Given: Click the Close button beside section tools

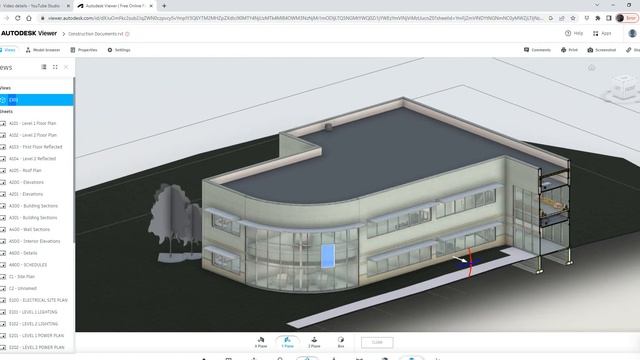Looking at the screenshot, I should pos(377,342).
